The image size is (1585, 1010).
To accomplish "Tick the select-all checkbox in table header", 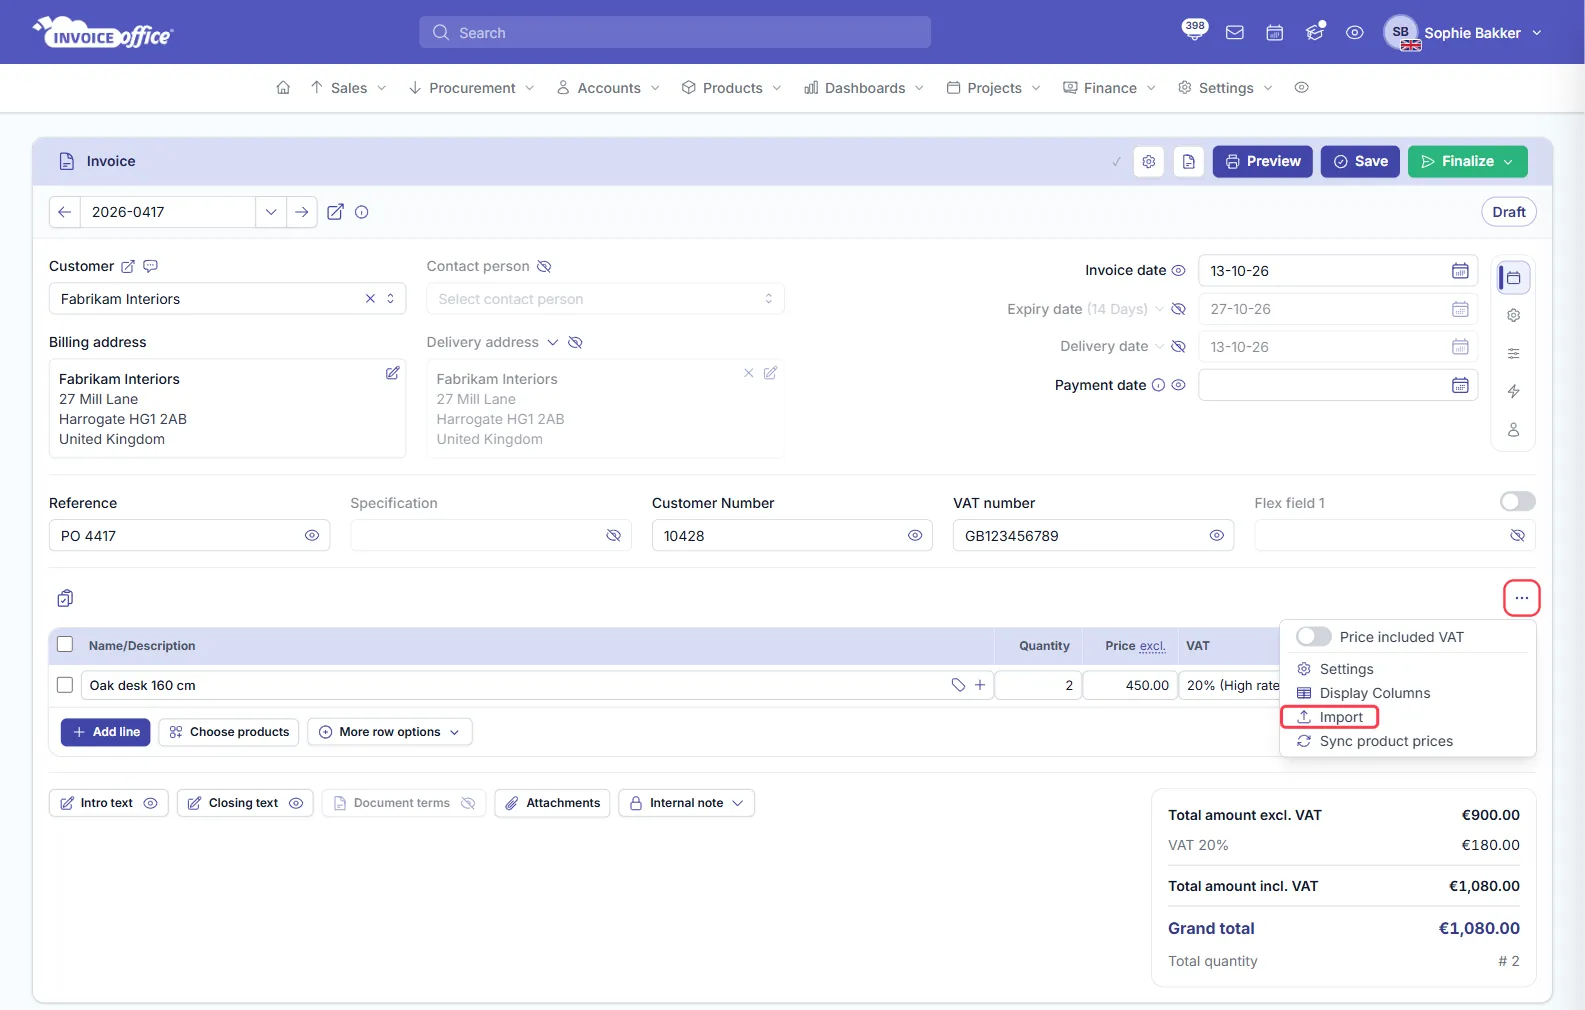I will coord(65,645).
